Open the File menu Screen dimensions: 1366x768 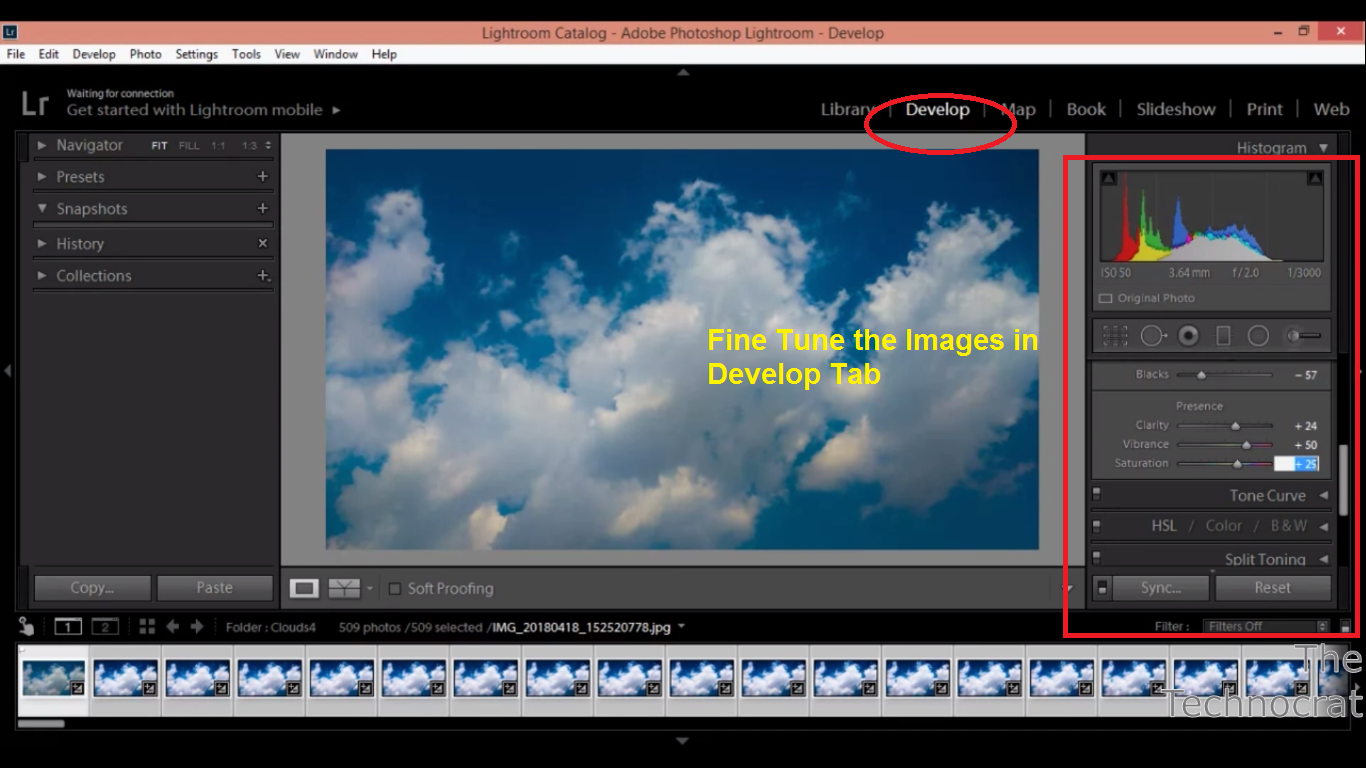click(16, 54)
